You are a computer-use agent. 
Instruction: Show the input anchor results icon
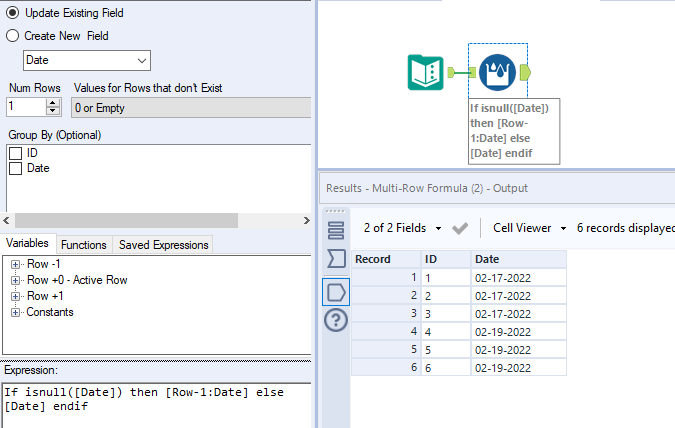pos(336,259)
